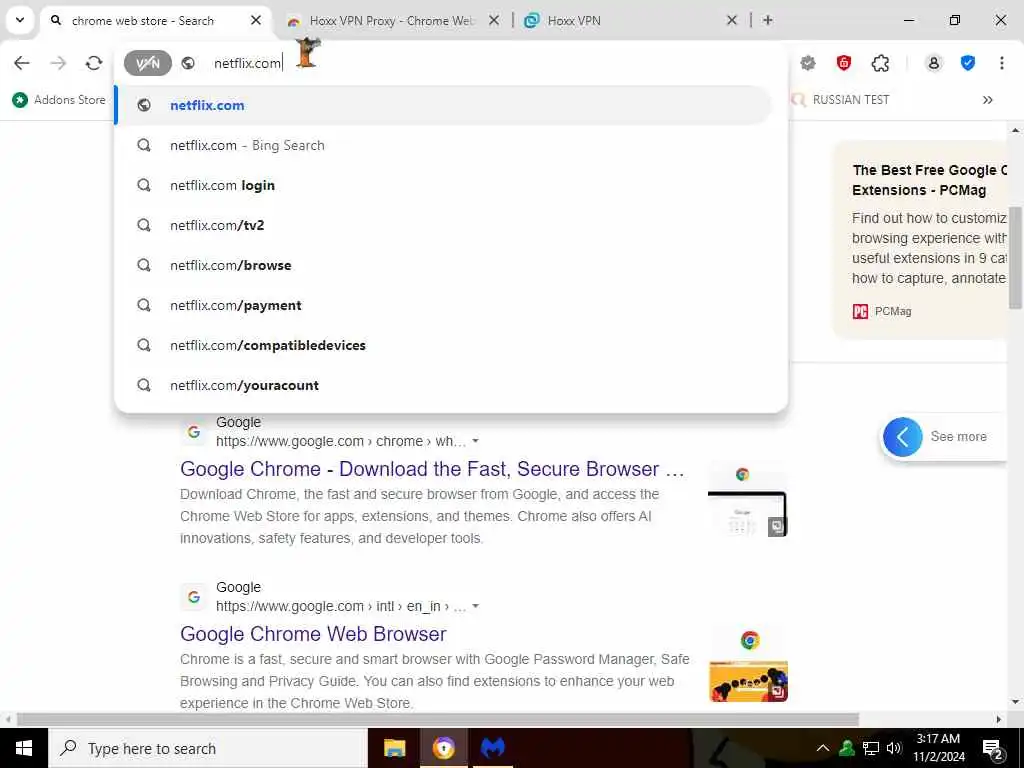Open a new tab with plus button

[x=768, y=20]
